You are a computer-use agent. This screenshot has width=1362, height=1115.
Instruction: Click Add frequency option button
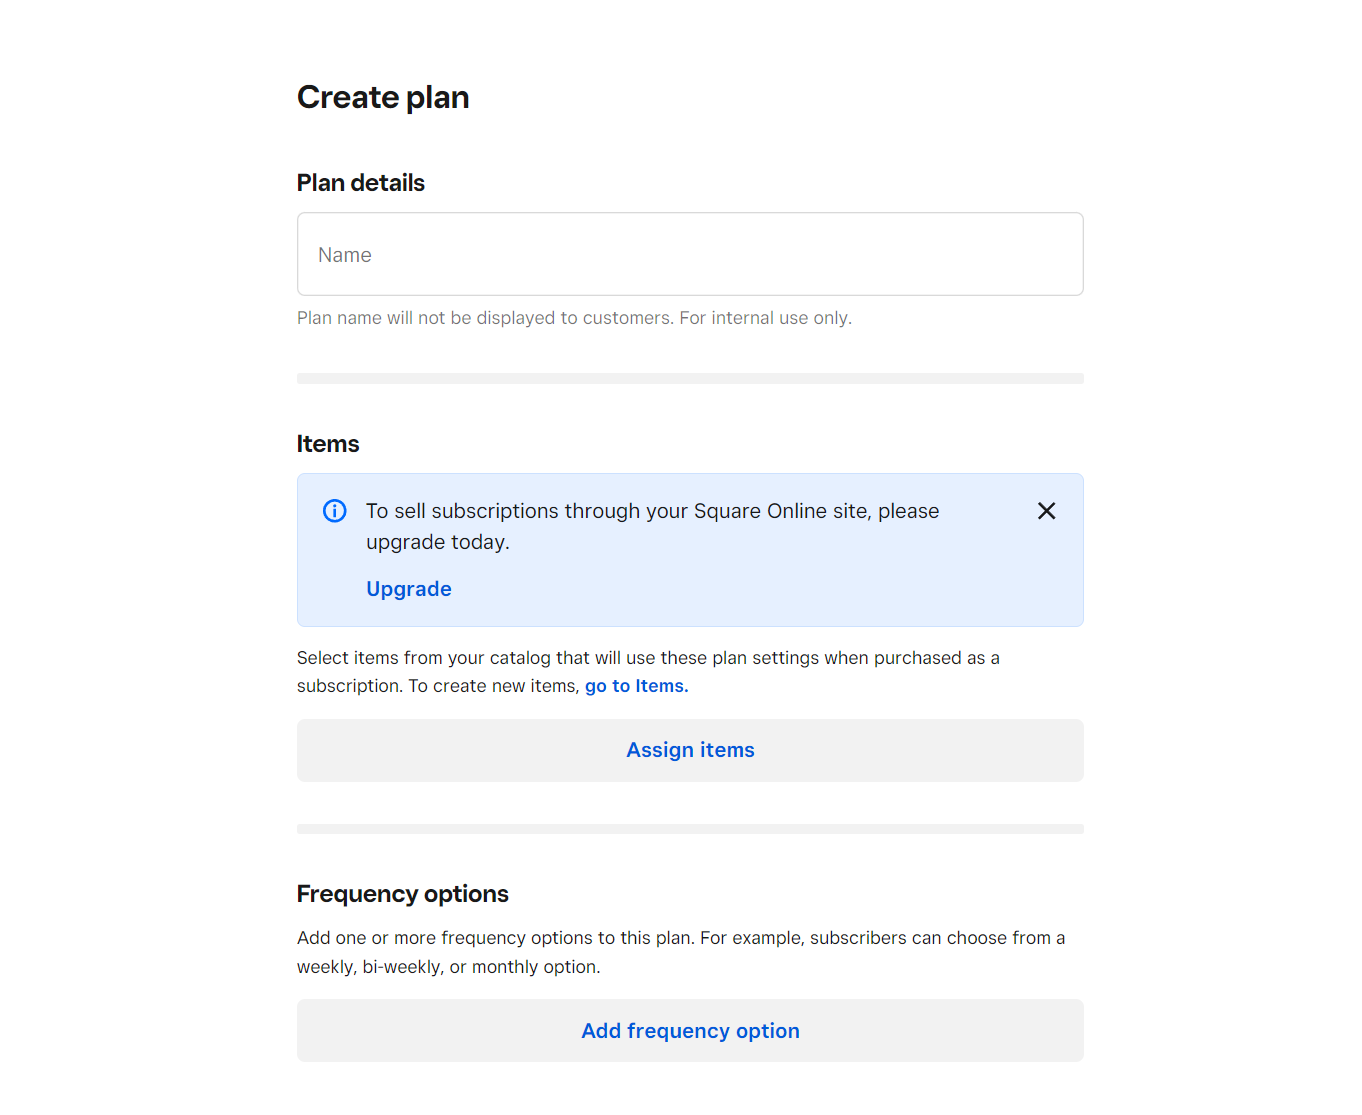tap(690, 1031)
